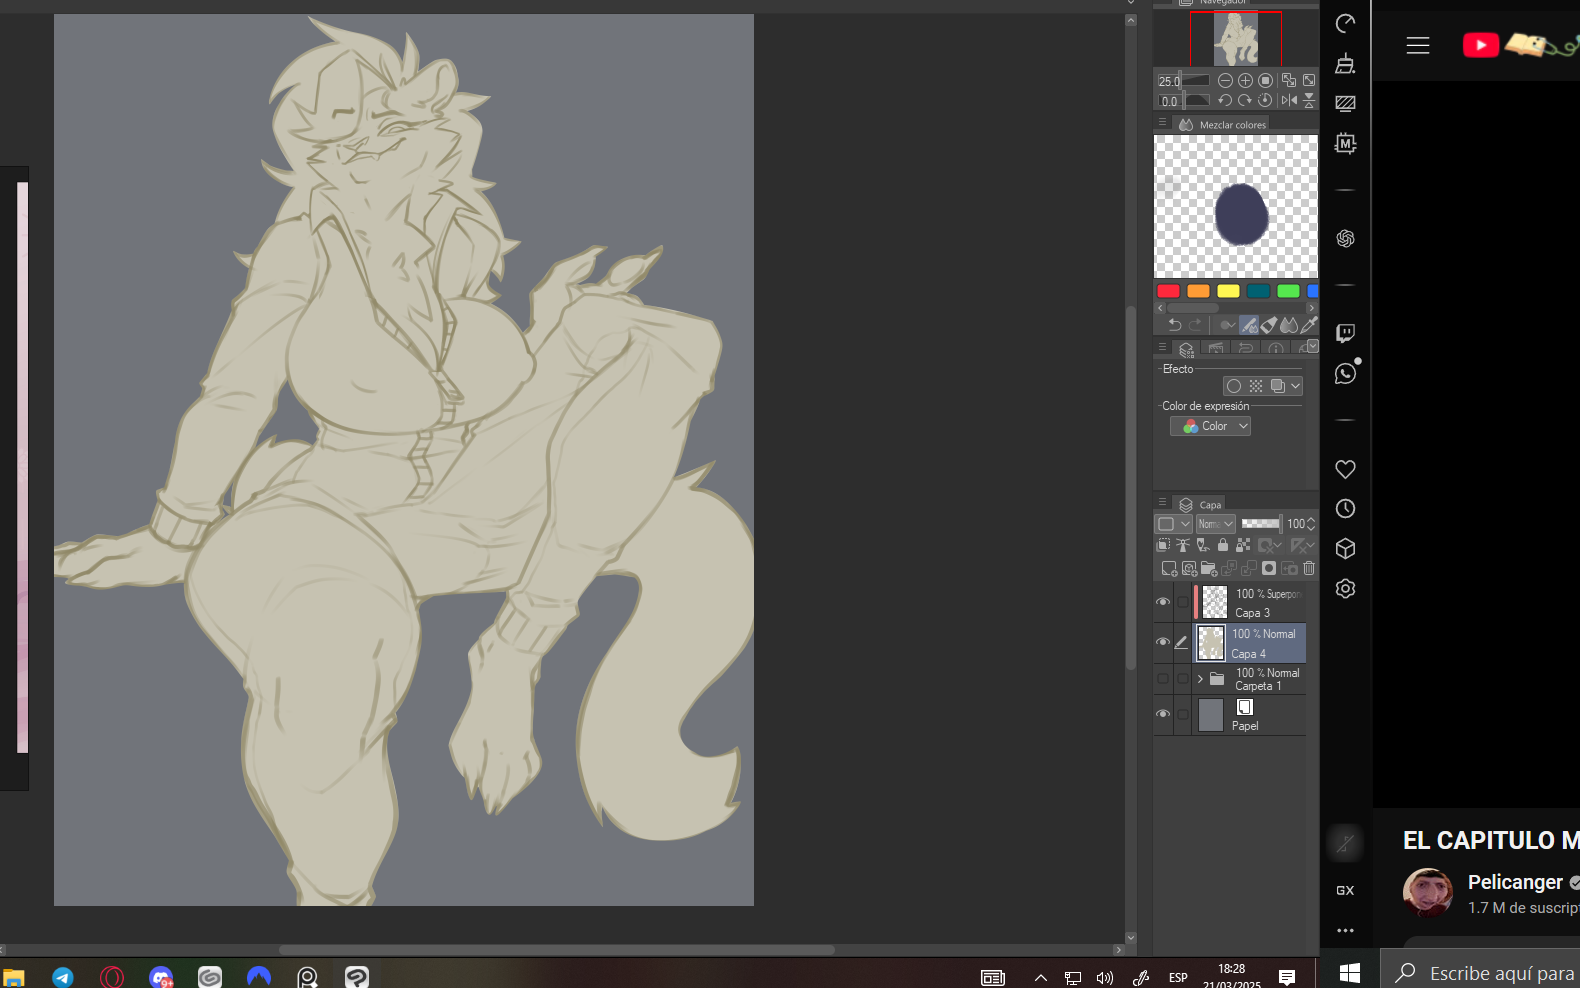This screenshot has height=988, width=1580.
Task: Open the YouTube hamburger guide menu
Action: pyautogui.click(x=1418, y=45)
